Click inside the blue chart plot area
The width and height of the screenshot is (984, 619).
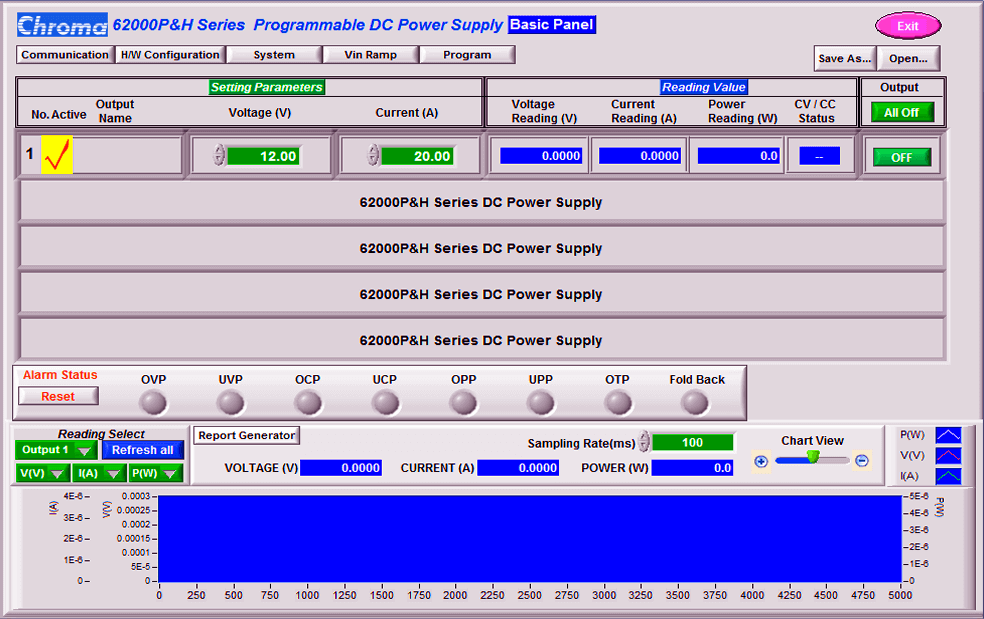click(x=530, y=539)
